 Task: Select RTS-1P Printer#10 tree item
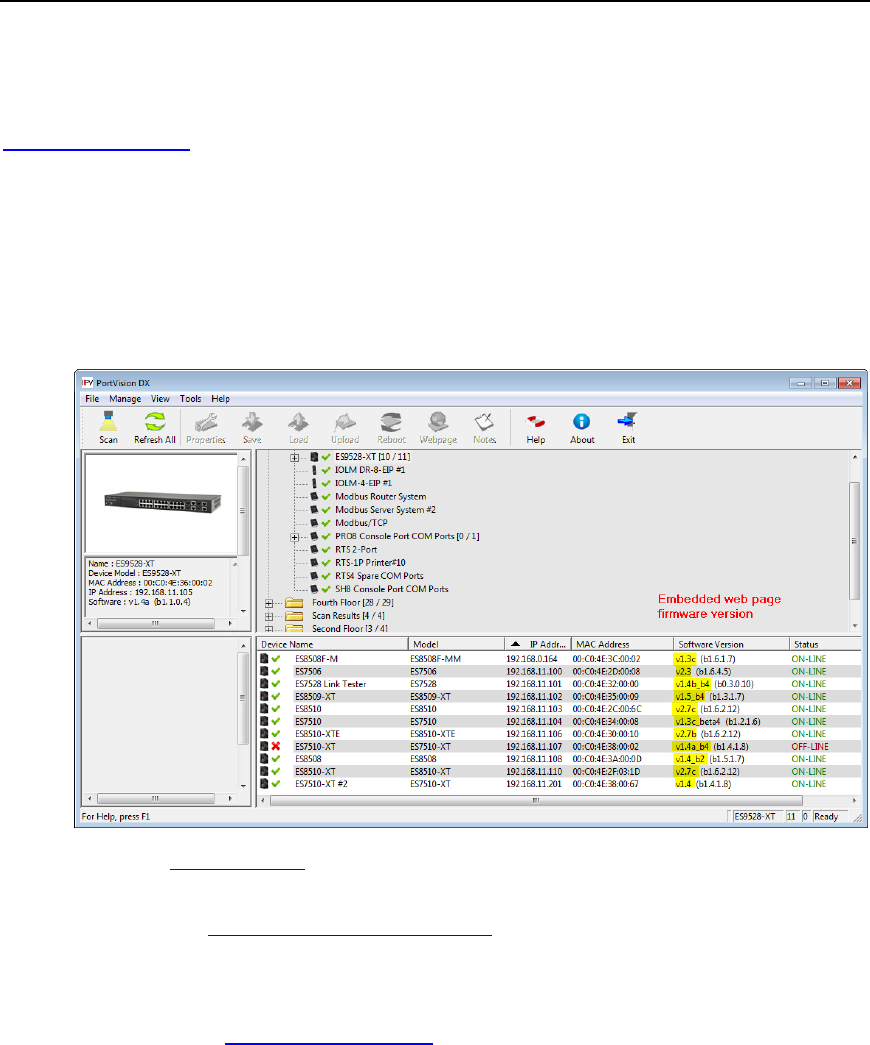(370, 562)
